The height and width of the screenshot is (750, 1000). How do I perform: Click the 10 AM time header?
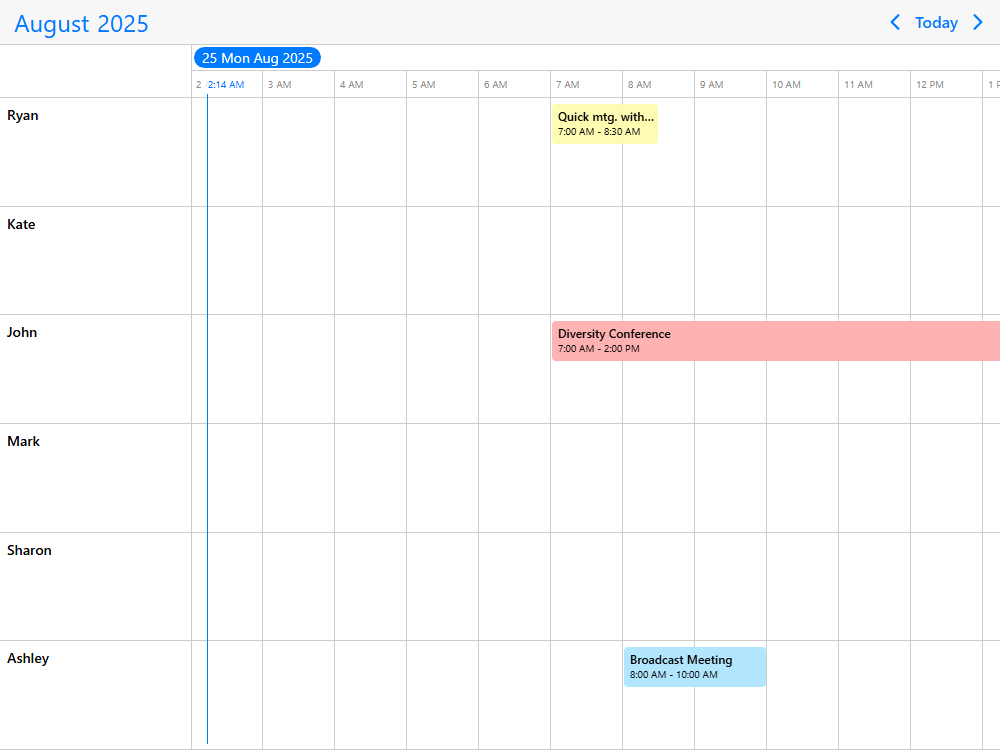pyautogui.click(x=786, y=84)
